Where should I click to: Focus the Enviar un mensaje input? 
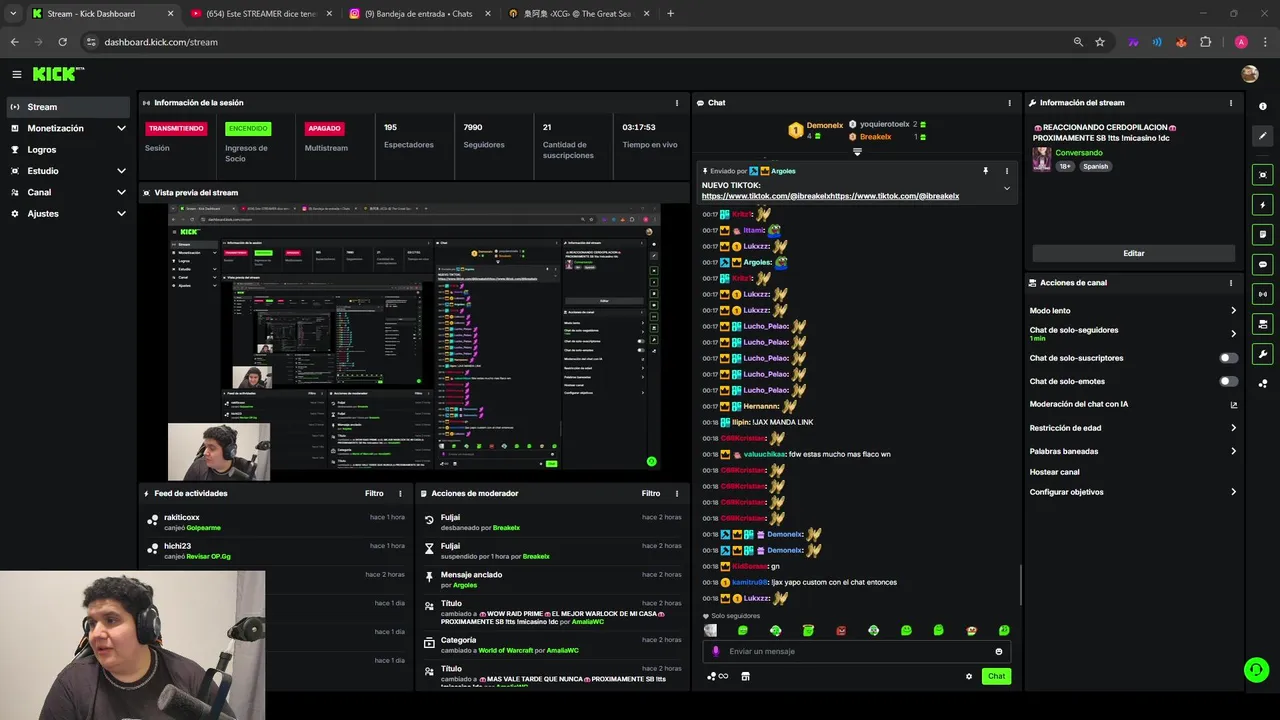[x=856, y=651]
